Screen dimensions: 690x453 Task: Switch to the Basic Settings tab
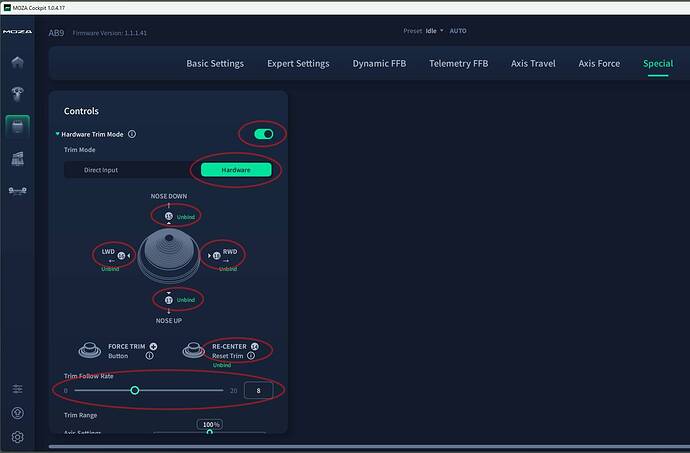click(215, 64)
